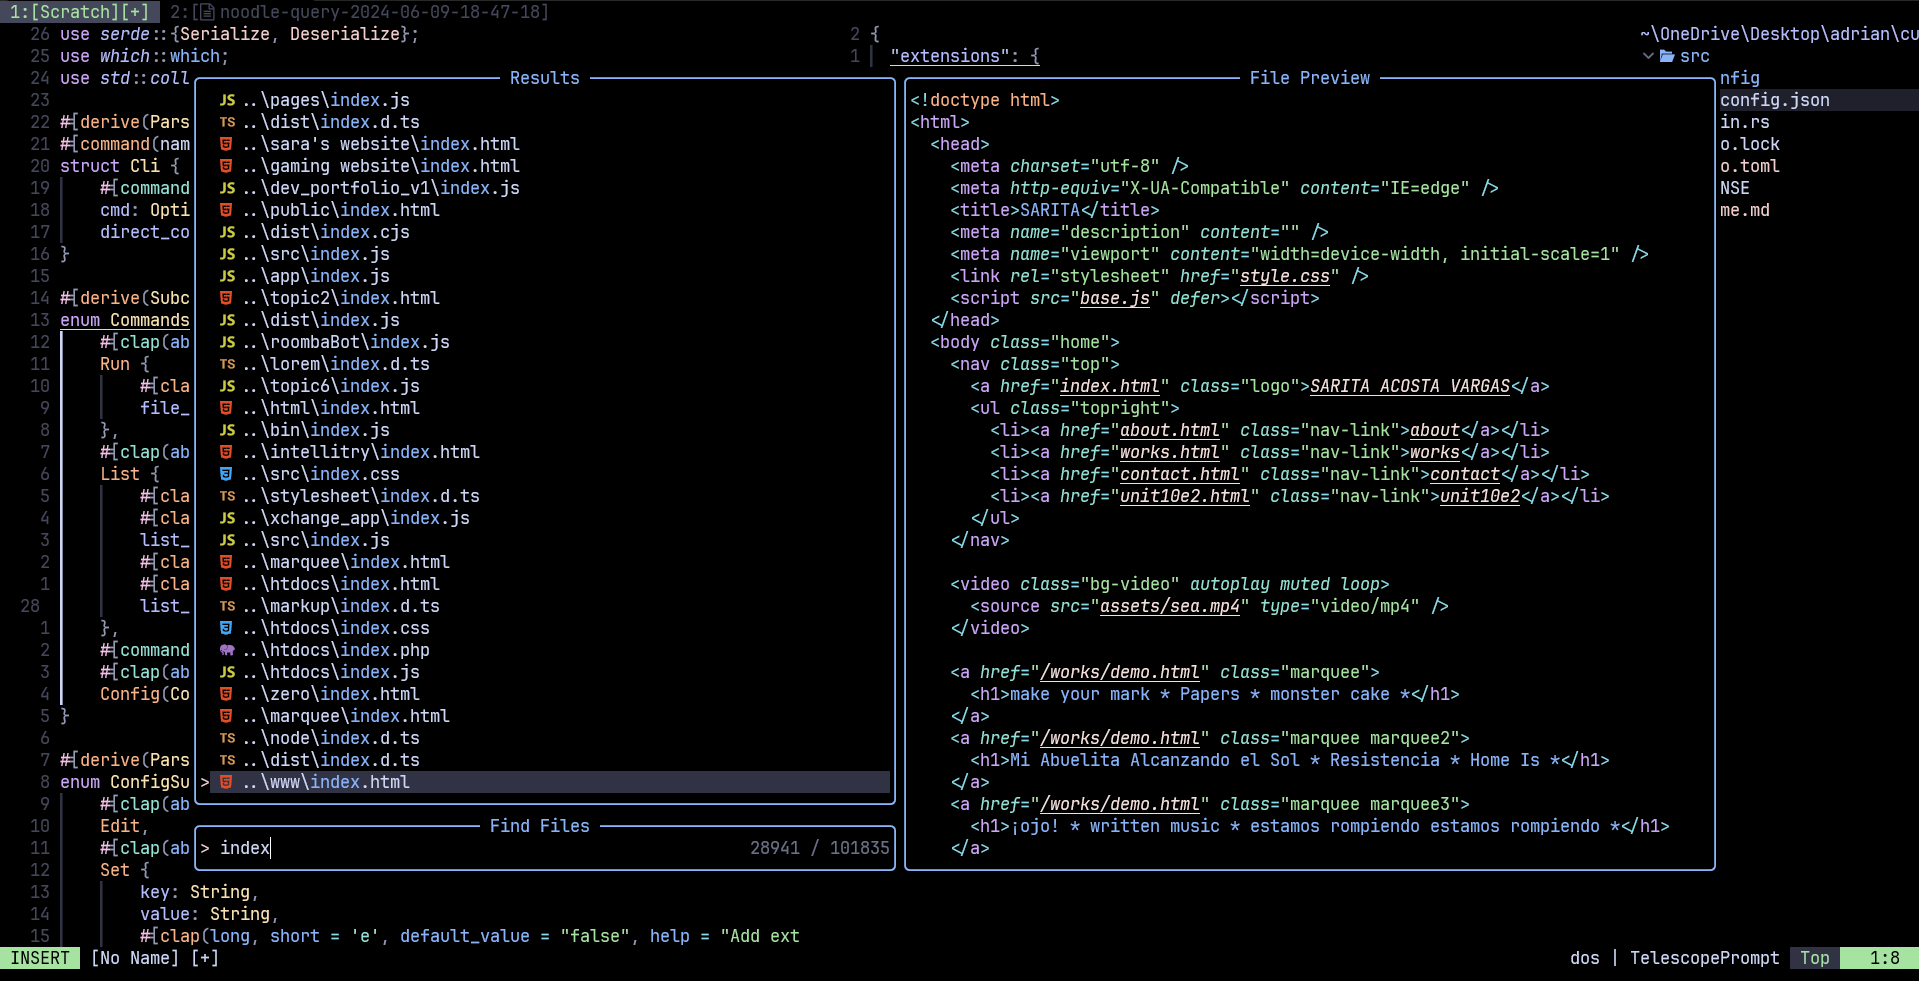Viewport: 1919px width, 981px height.
Task: Select the CSS icon next to ..\src\index.css
Action: coord(226,474)
